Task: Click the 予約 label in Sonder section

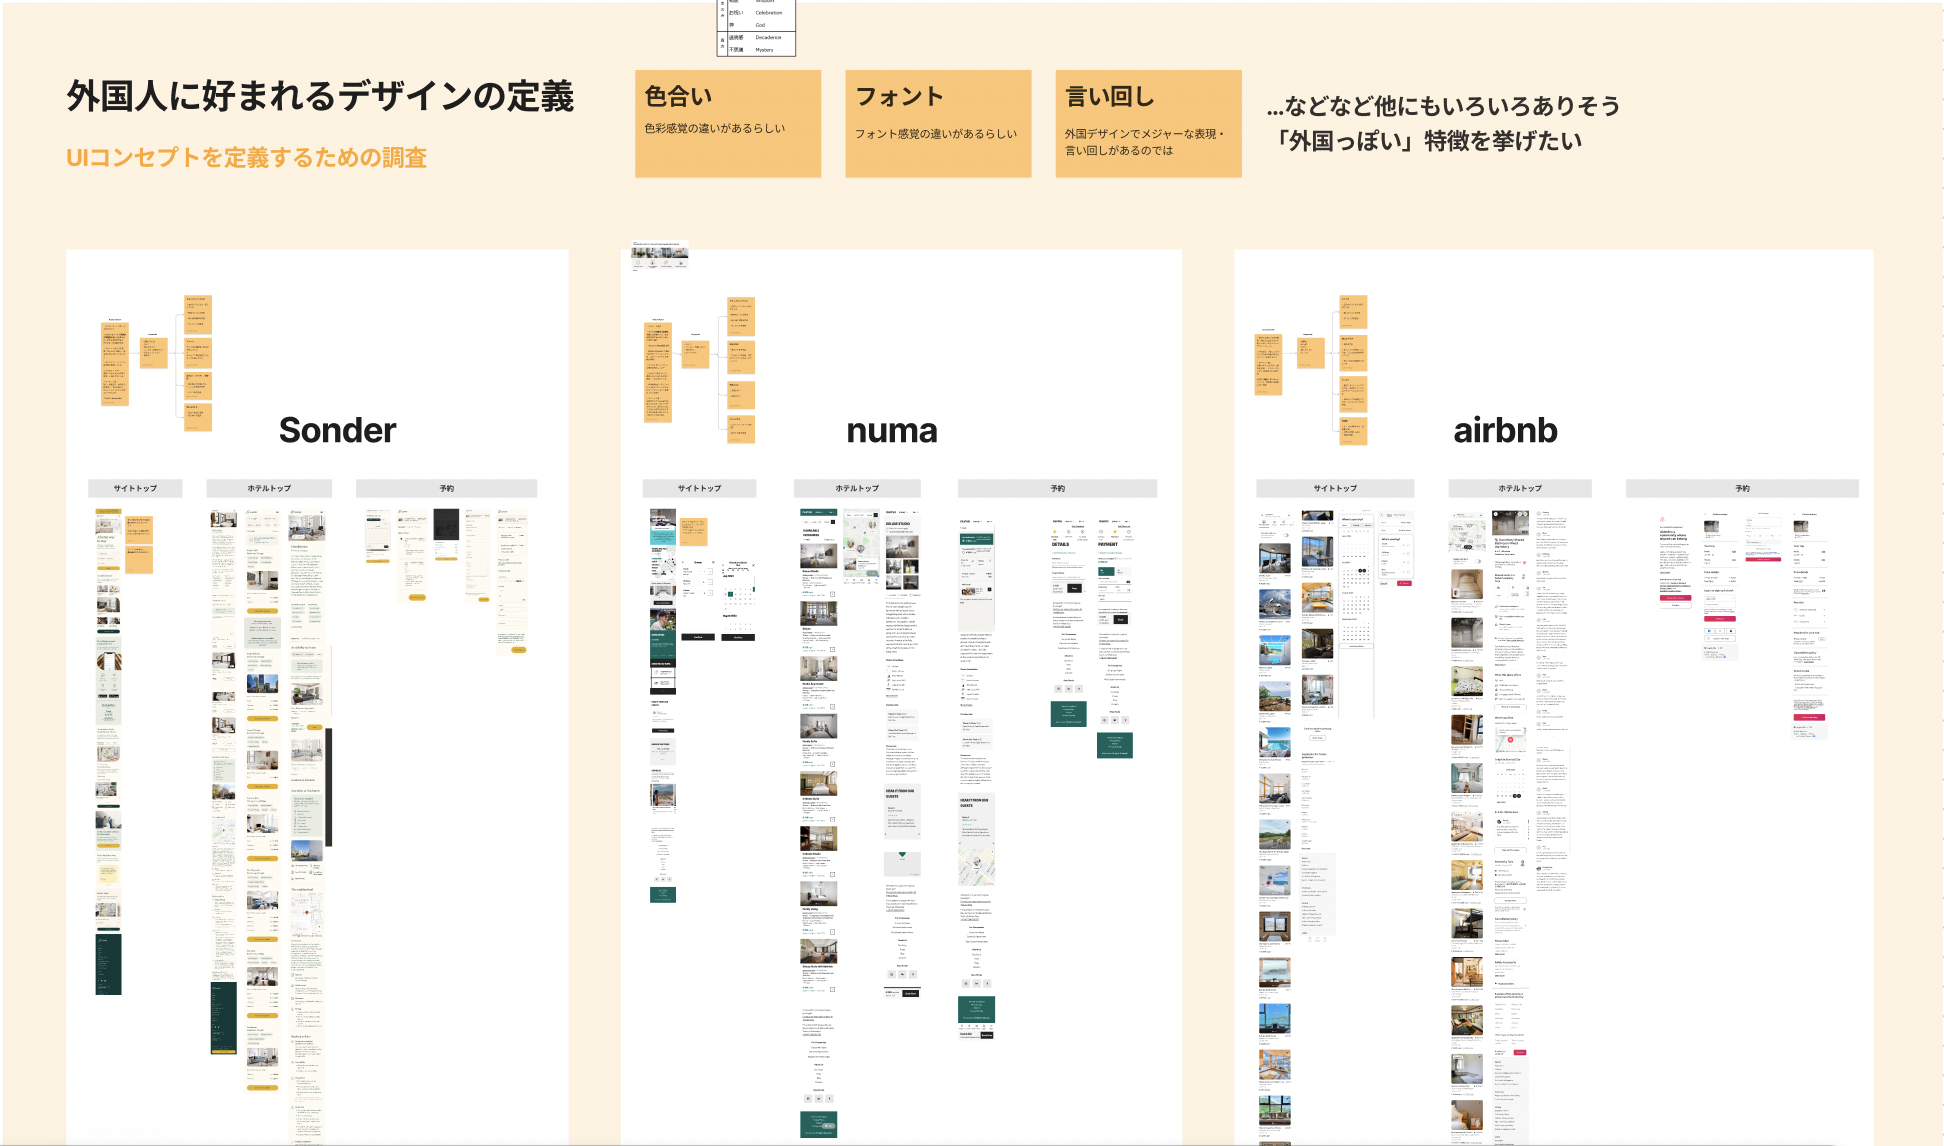Action: pyautogui.click(x=447, y=488)
